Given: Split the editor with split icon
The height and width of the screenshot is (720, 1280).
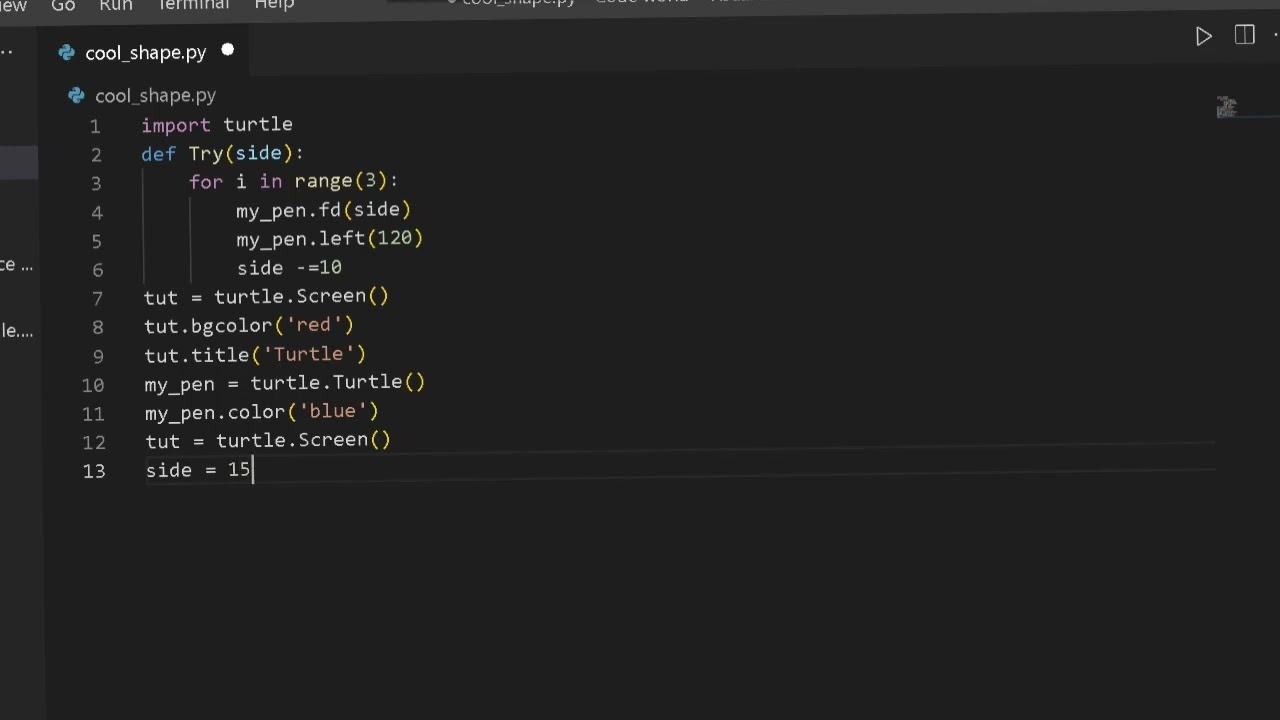Looking at the screenshot, I should coord(1245,36).
